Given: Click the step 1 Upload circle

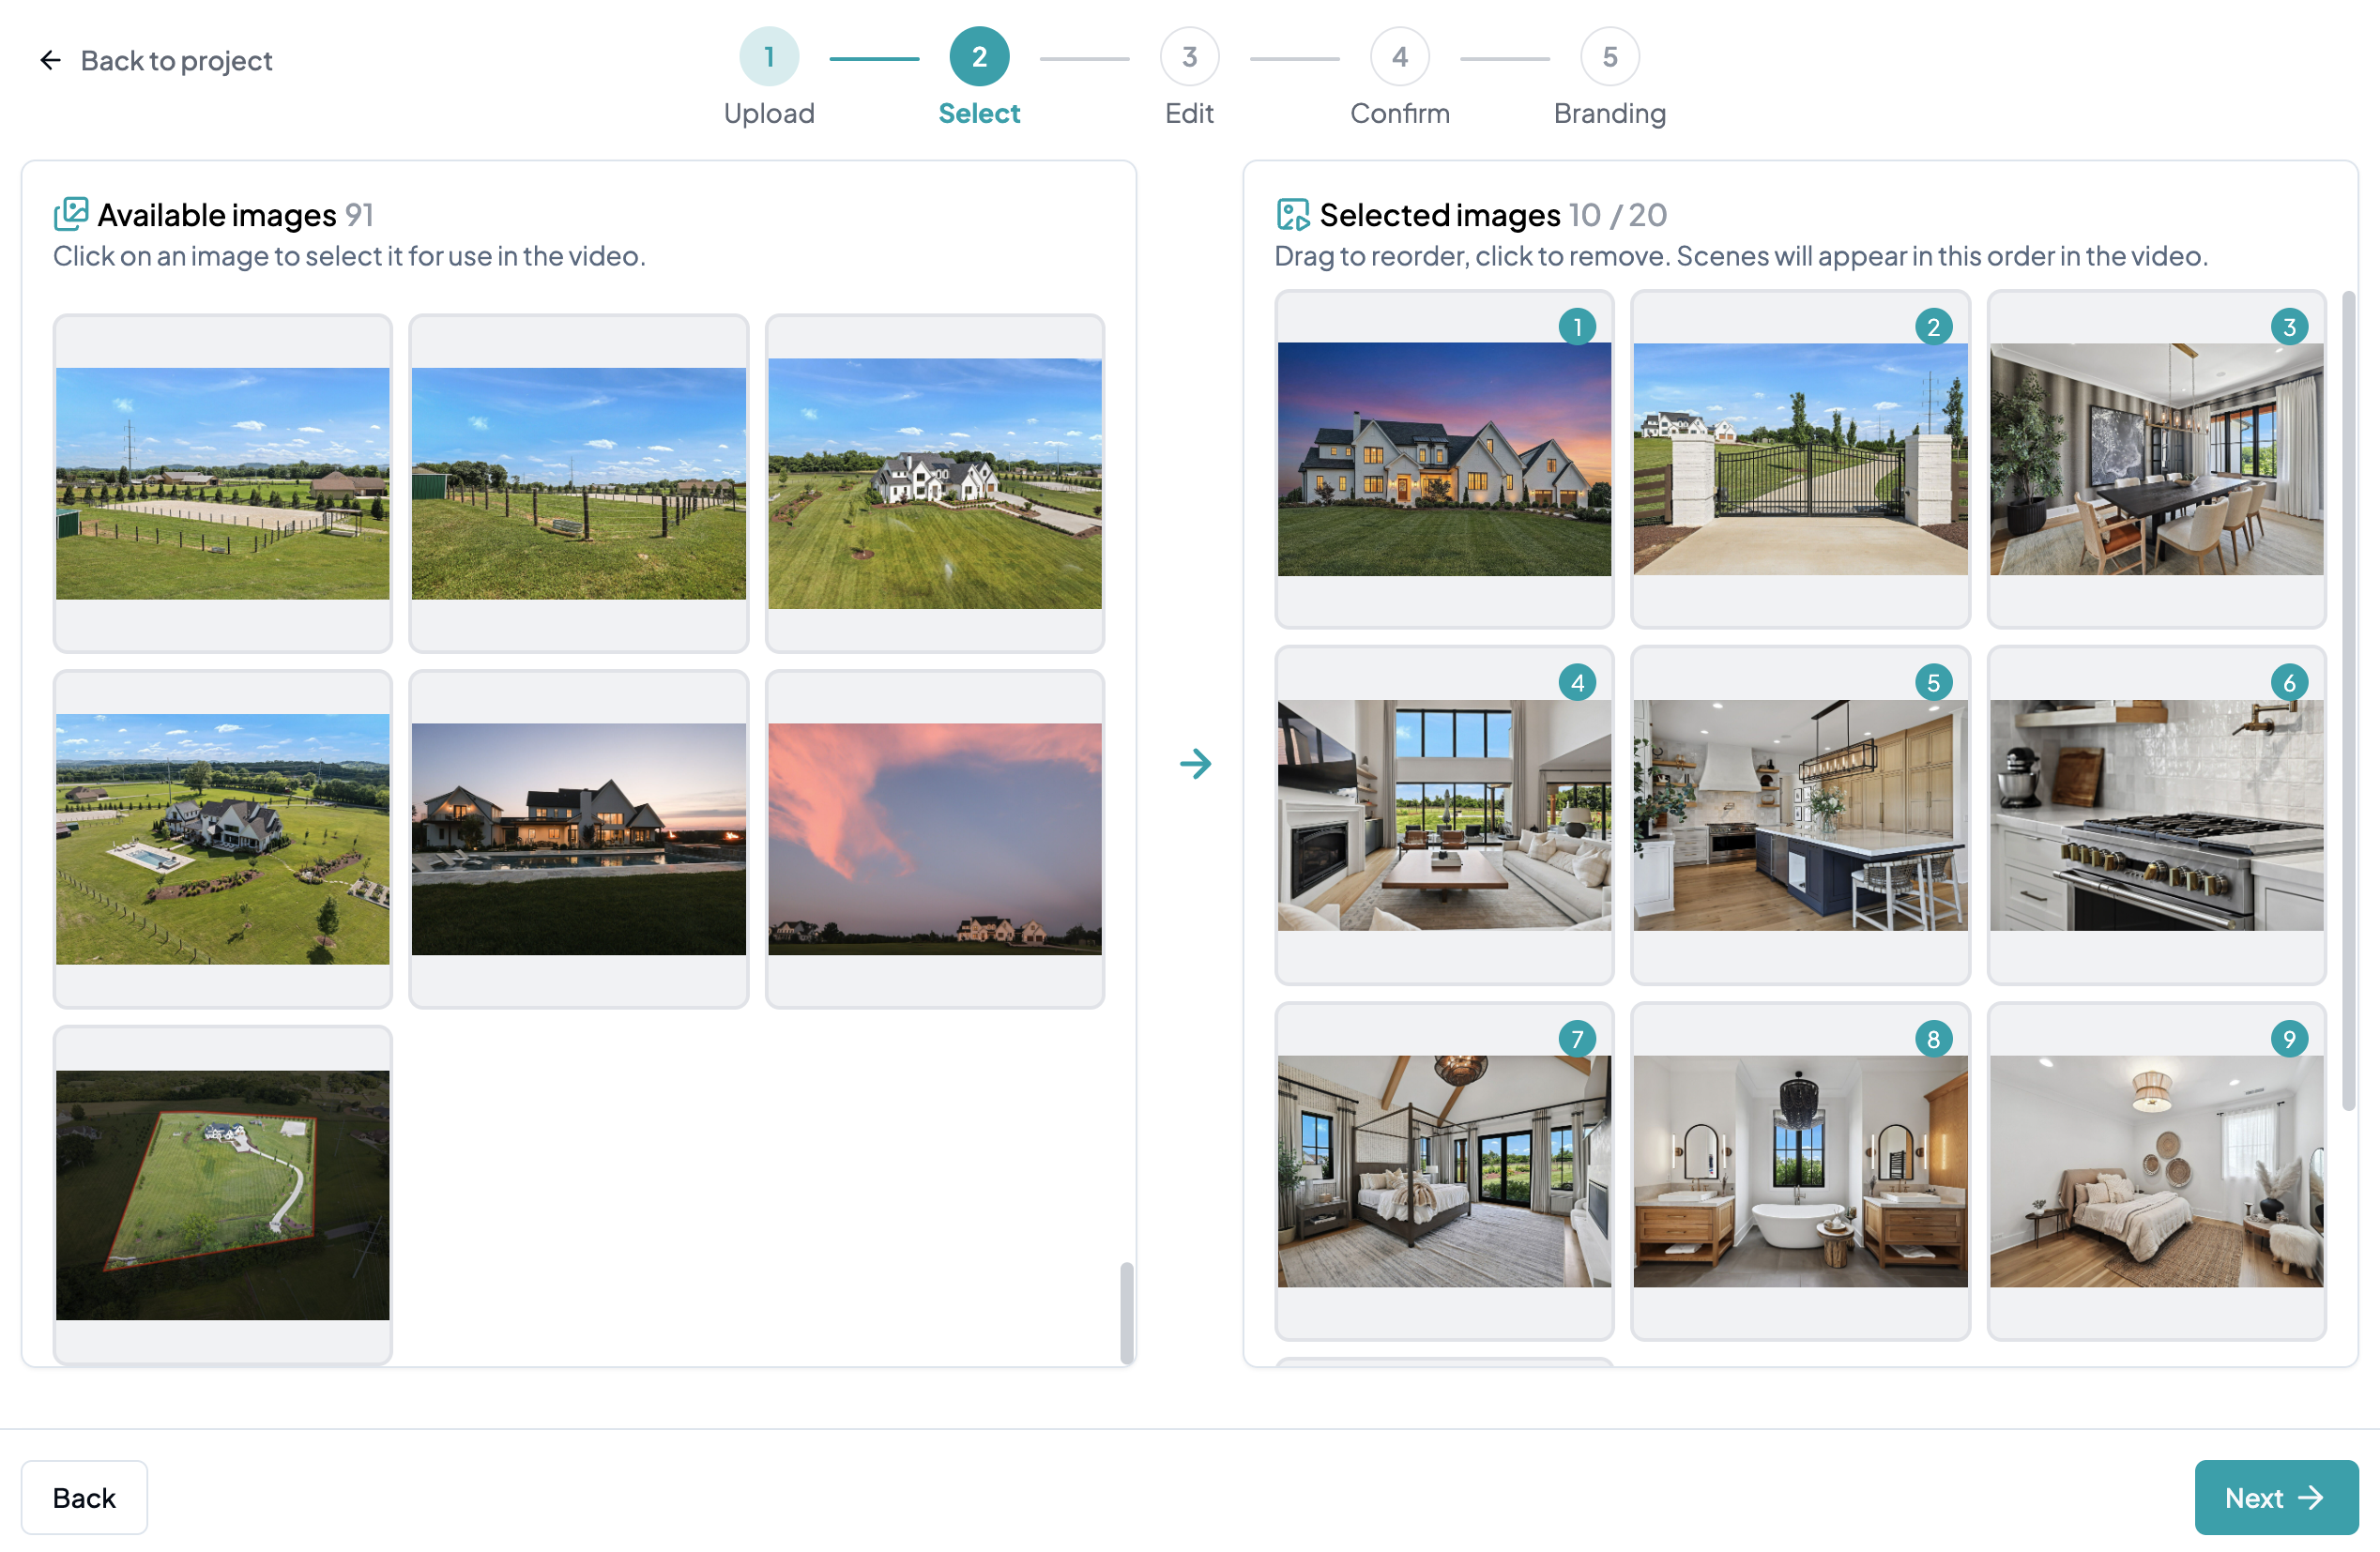Looking at the screenshot, I should click(x=769, y=57).
